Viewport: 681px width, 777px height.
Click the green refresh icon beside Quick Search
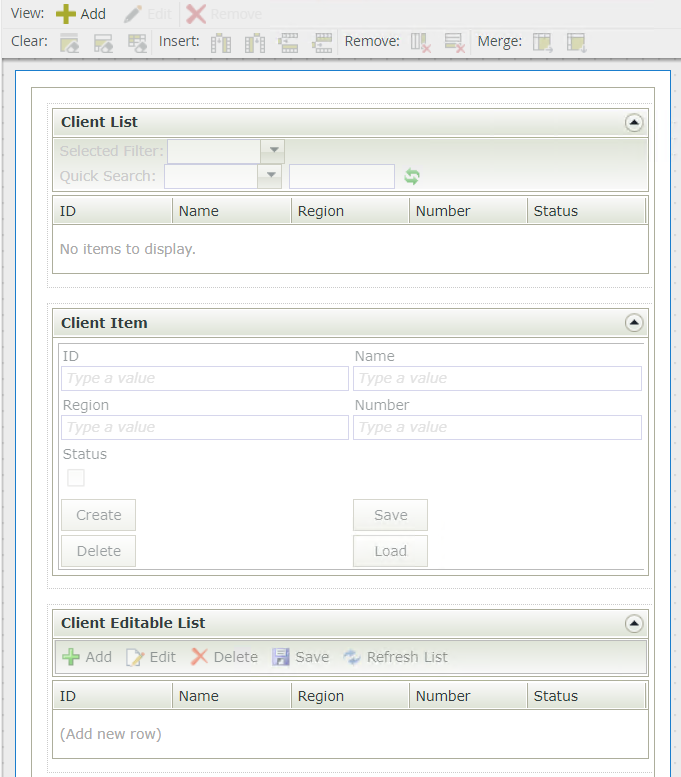tap(412, 177)
